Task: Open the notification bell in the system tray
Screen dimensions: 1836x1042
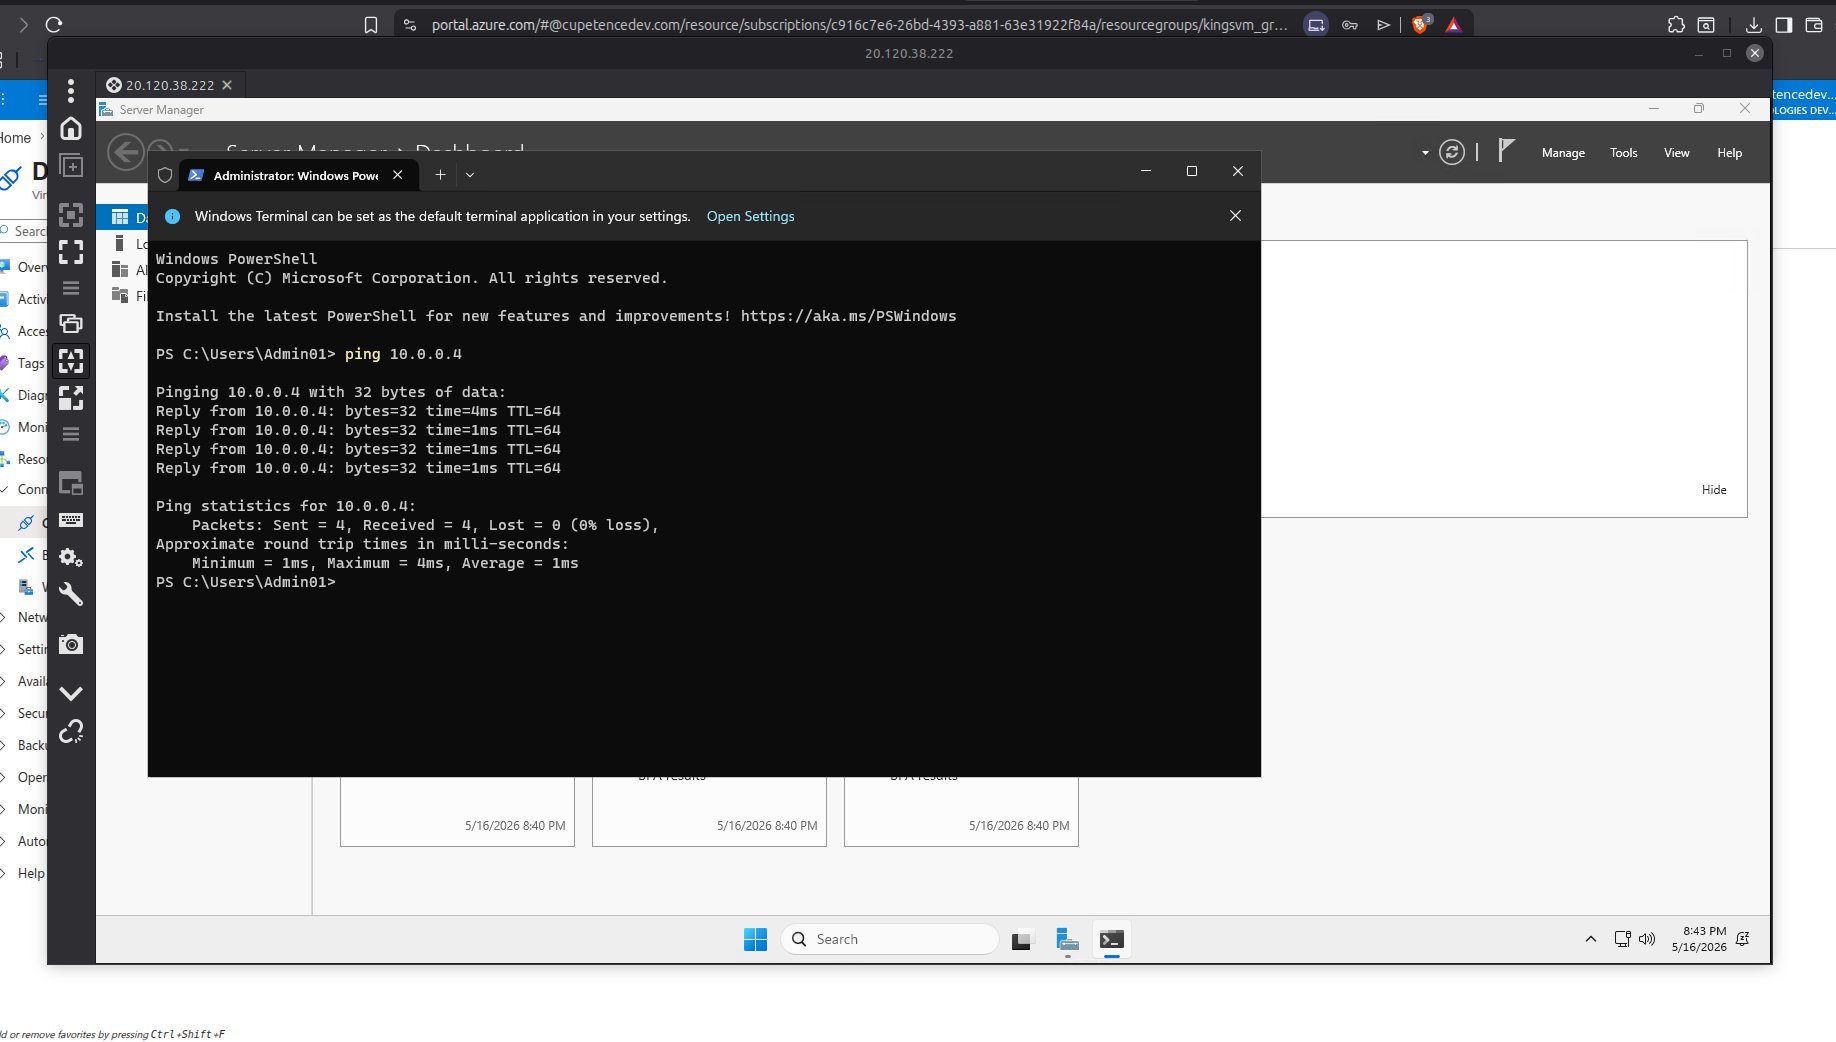Action: point(1743,938)
